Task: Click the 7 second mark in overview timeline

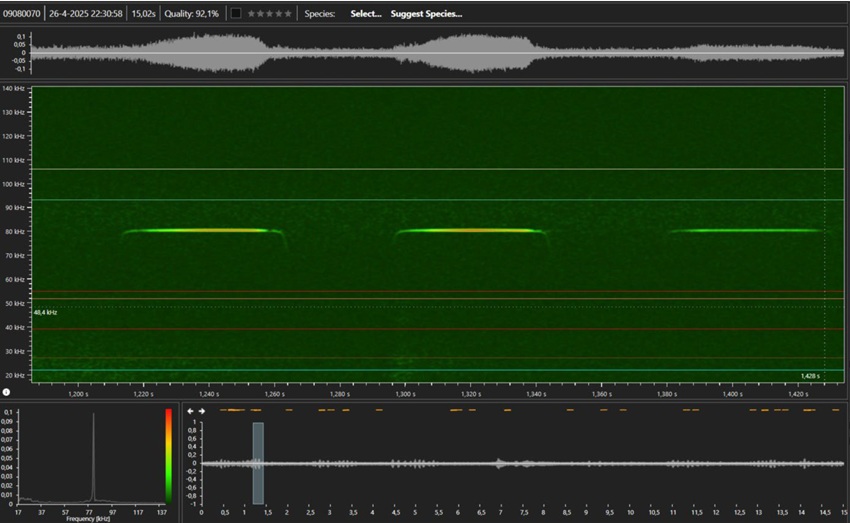Action: 500,512
